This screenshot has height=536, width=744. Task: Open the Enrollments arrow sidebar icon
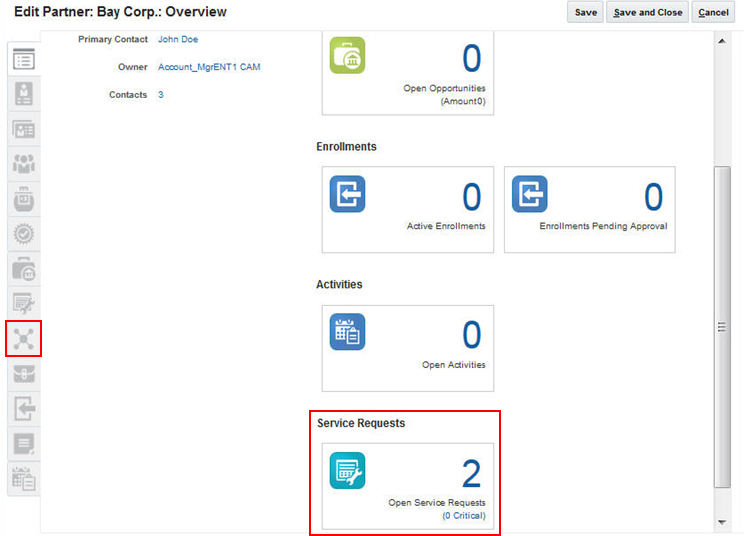[x=24, y=408]
